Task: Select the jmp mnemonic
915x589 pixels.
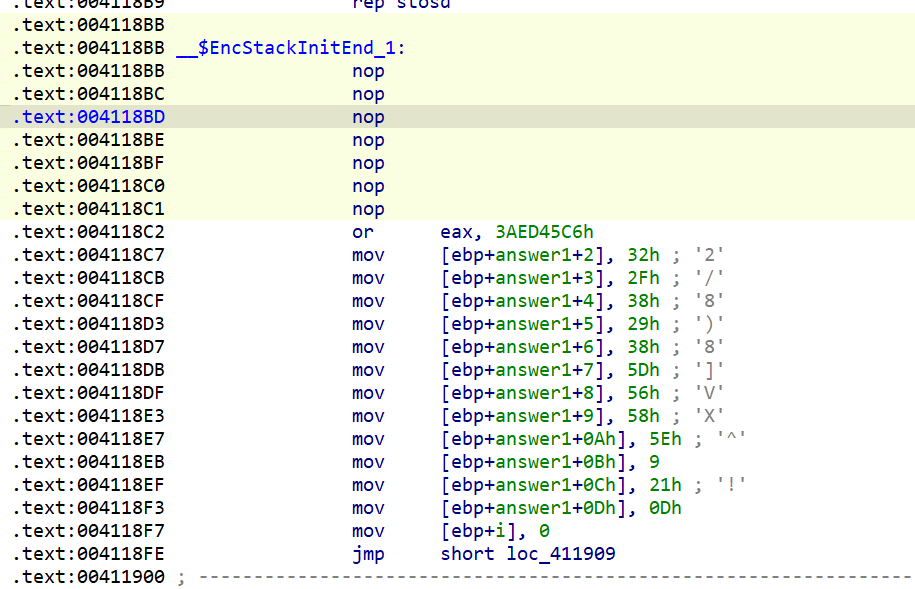Action: 368,554
